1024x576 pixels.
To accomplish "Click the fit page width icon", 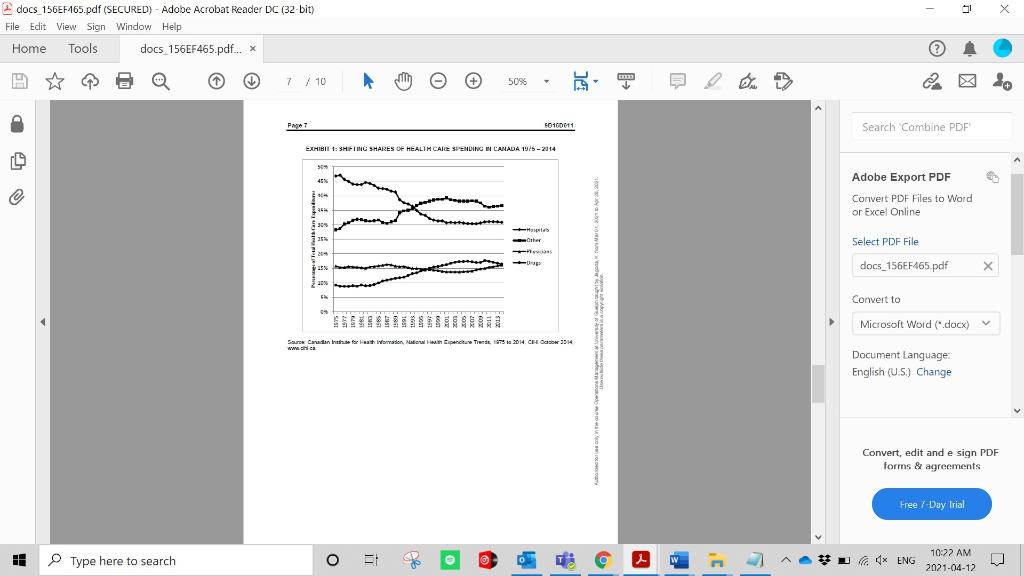I will tap(581, 81).
